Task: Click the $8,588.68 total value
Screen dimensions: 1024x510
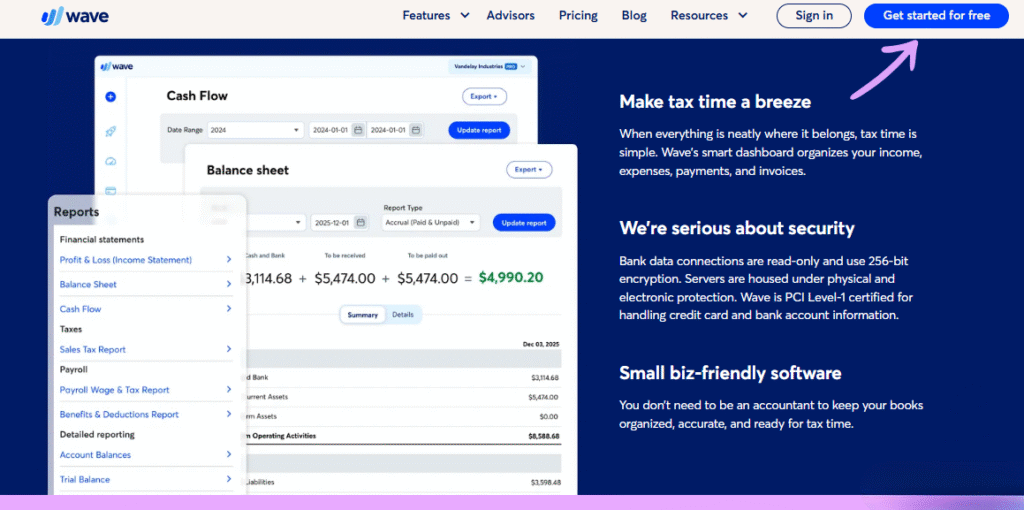Action: tap(543, 436)
